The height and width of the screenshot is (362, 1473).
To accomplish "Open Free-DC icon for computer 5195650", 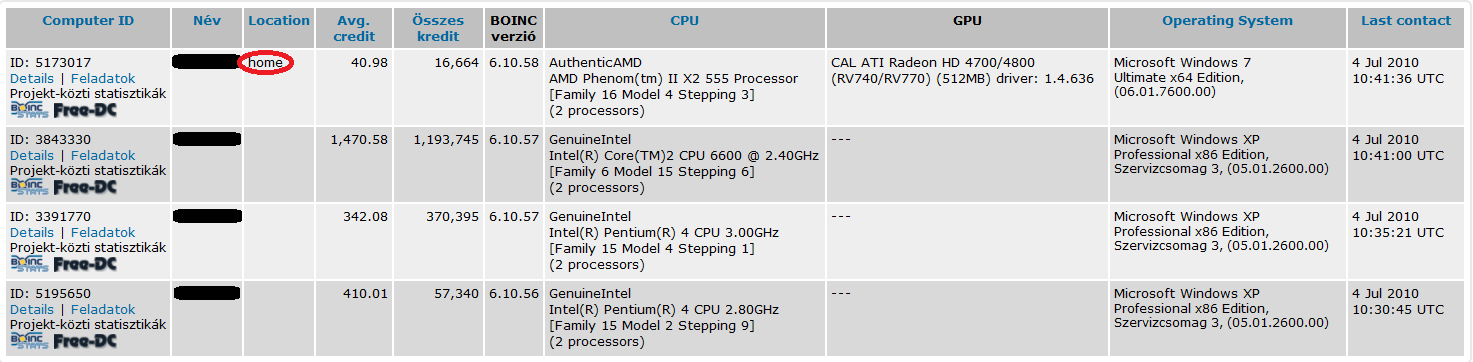I will point(85,341).
